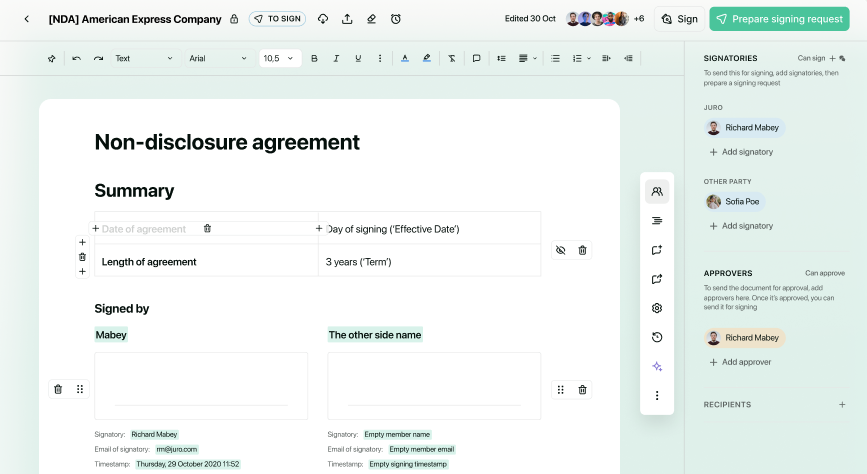Viewport: 867px width, 474px height.
Task: Select the Richard Mabey approver chip
Action: coord(744,338)
